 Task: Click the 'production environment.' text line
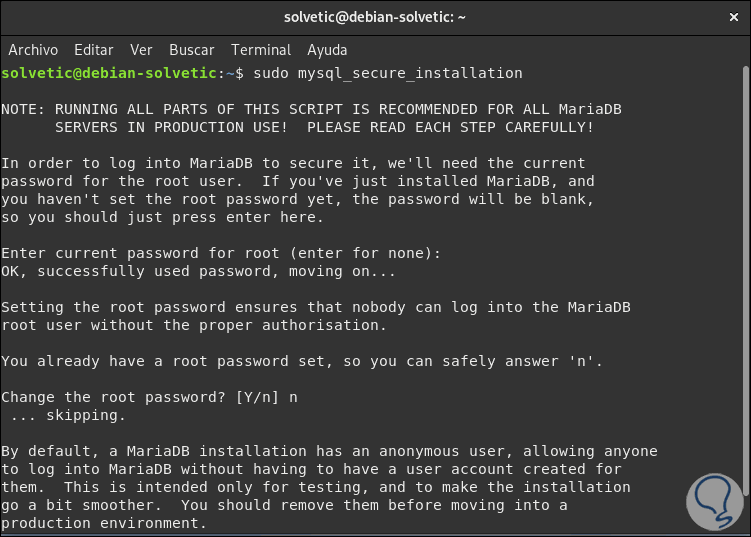[x=103, y=523]
